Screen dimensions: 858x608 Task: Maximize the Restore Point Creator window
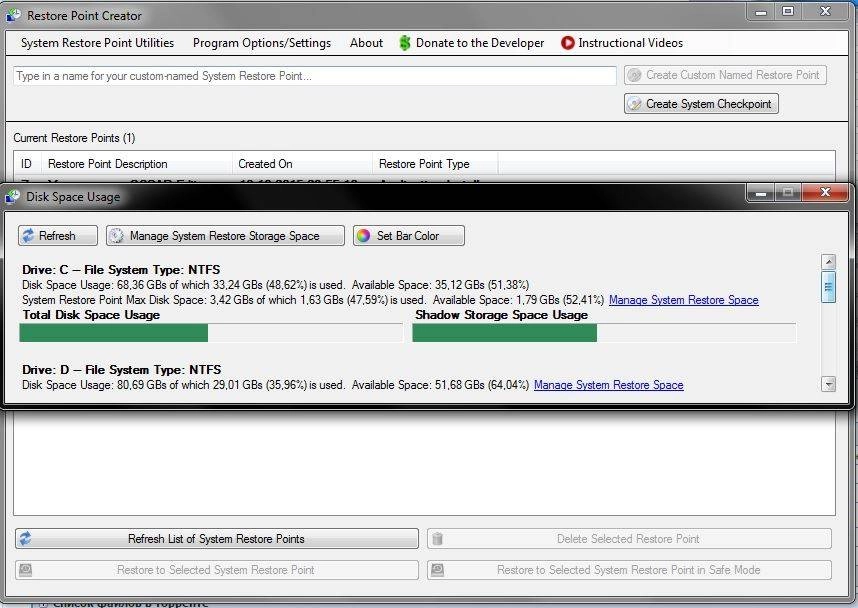pyautogui.click(x=788, y=11)
